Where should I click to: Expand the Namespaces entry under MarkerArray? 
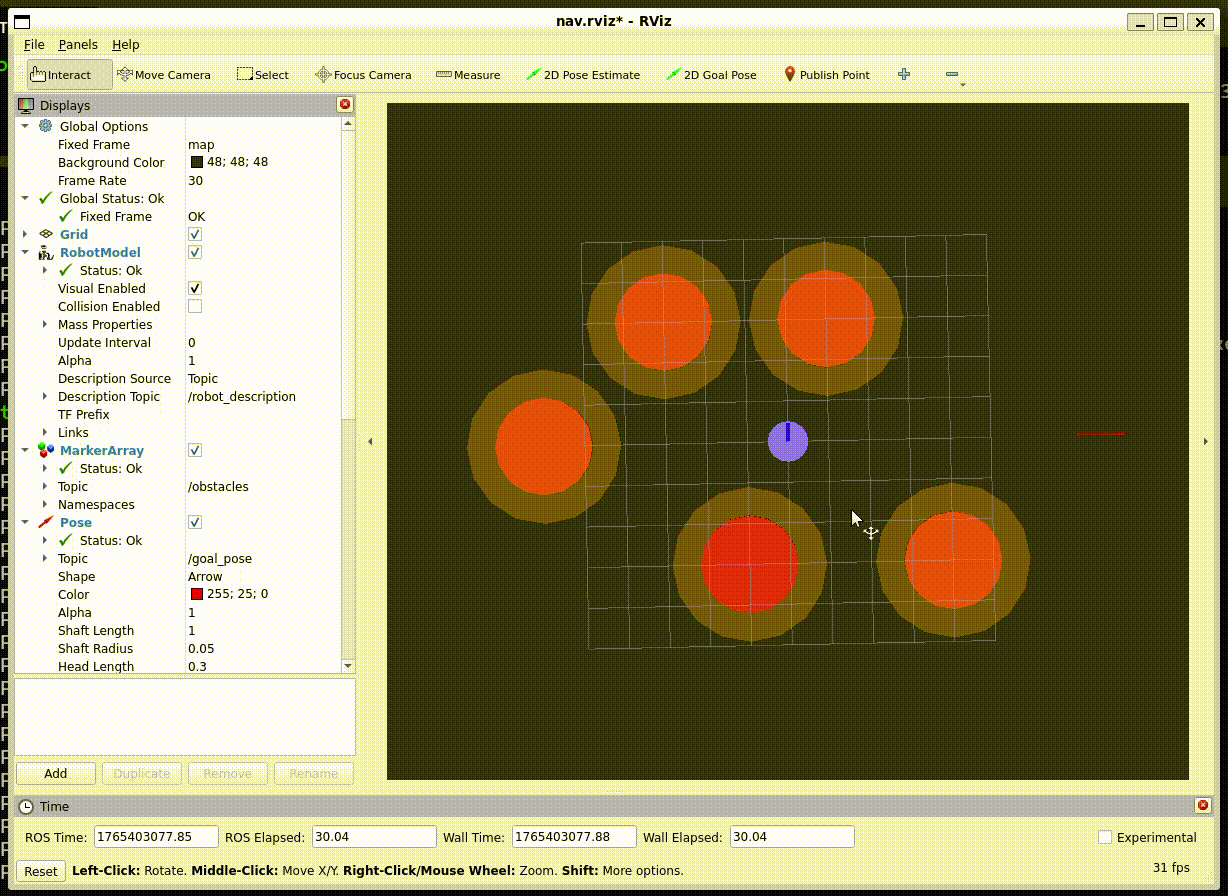(x=43, y=504)
